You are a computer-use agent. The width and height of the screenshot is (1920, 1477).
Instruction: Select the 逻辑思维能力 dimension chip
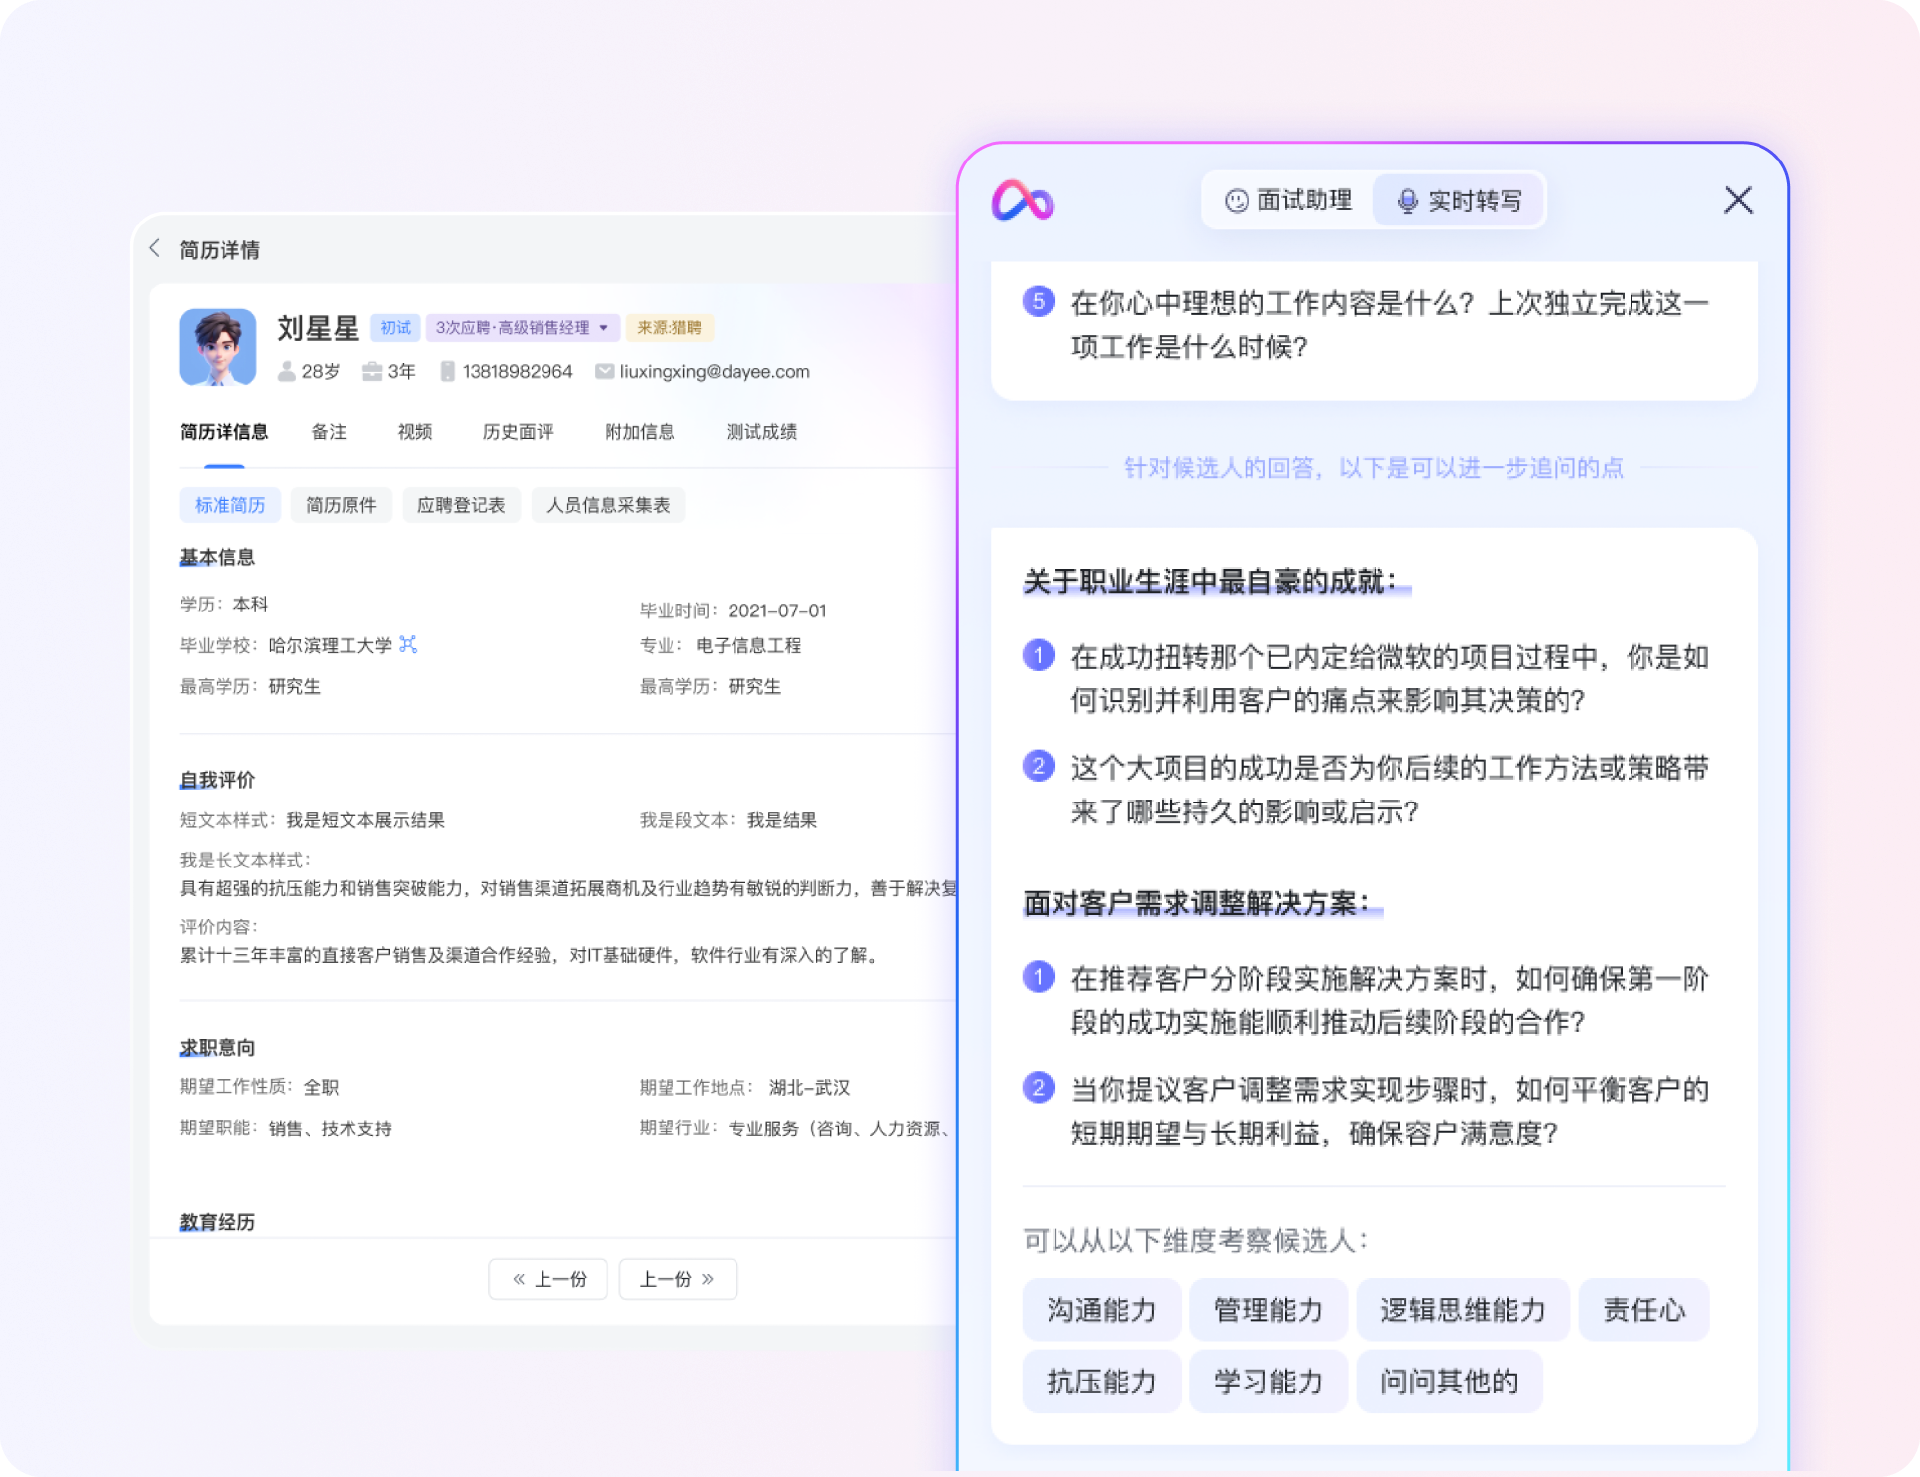coord(1463,1309)
